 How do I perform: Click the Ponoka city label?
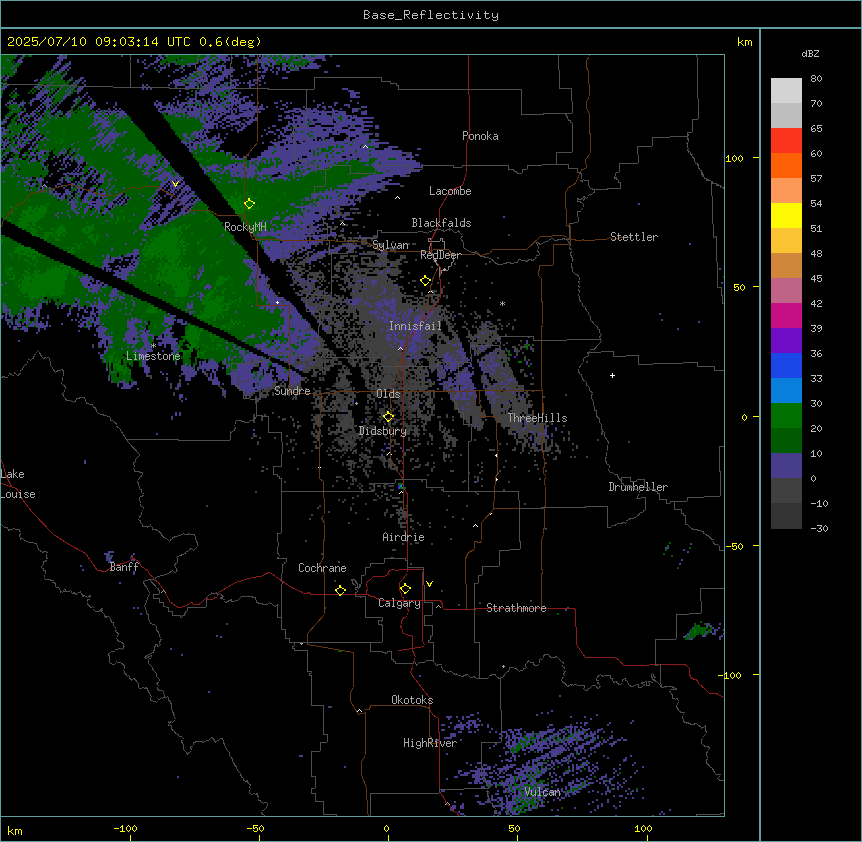coord(480,136)
